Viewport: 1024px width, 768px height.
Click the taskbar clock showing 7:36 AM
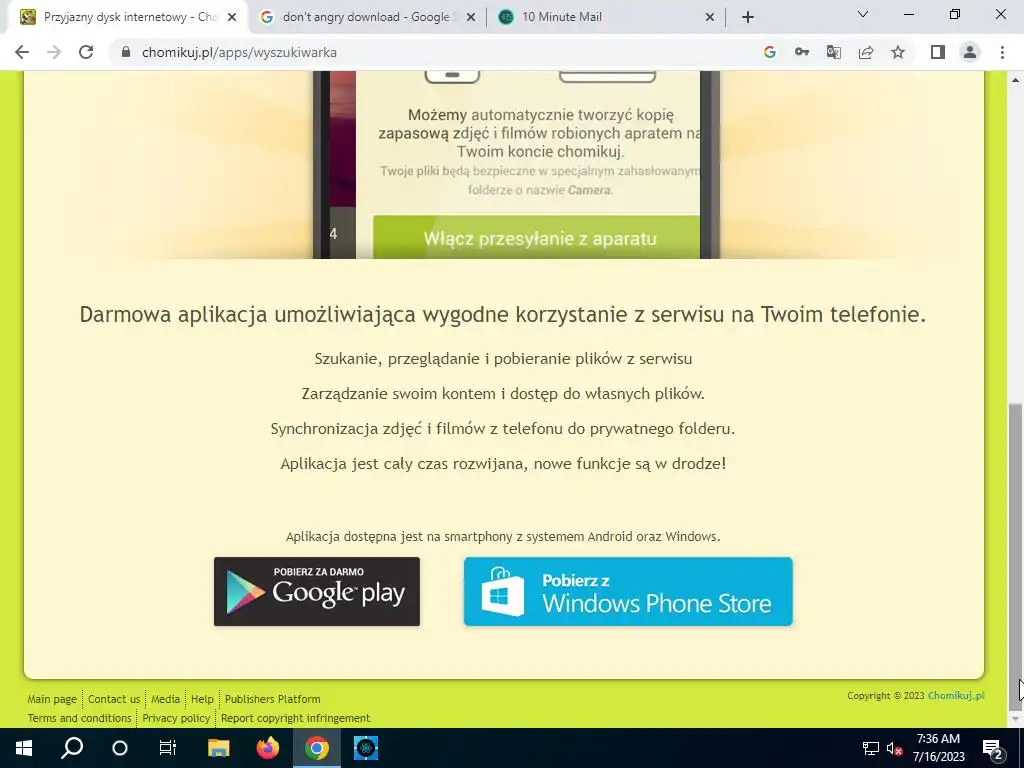tap(938, 748)
